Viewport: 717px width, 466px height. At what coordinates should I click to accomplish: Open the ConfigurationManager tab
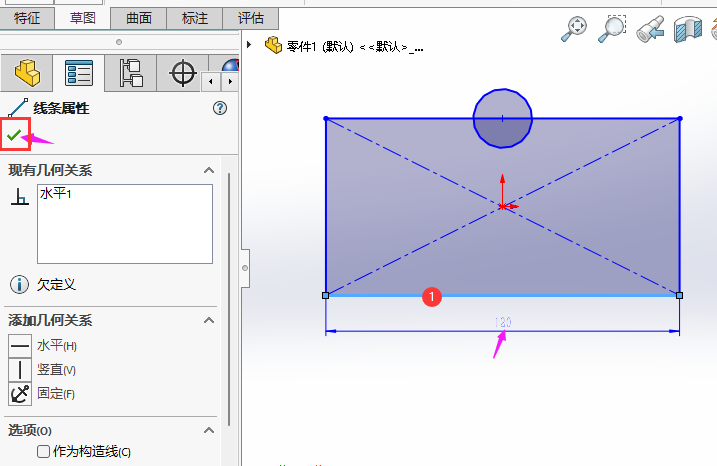coord(131,73)
